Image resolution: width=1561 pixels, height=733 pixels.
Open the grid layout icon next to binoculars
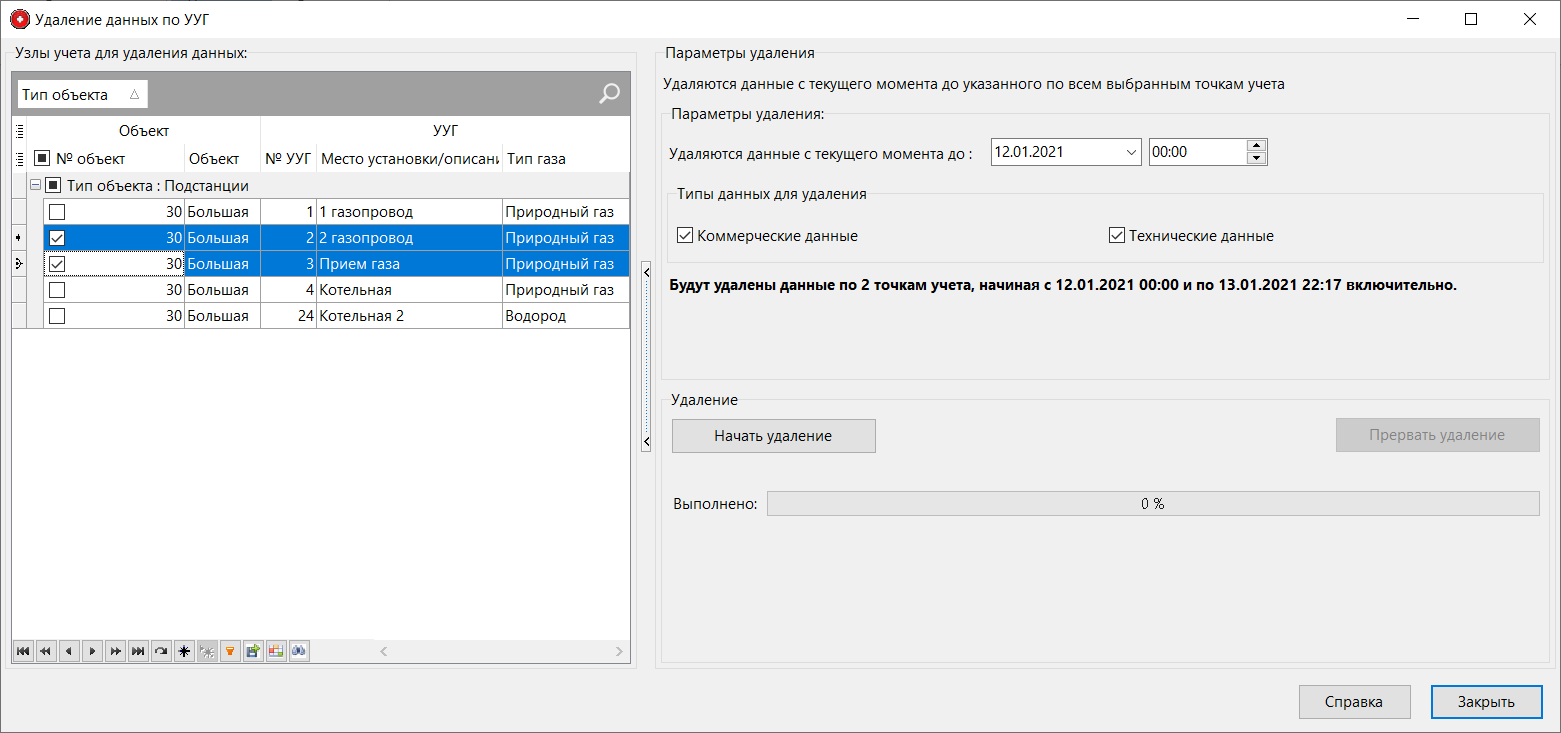click(275, 651)
